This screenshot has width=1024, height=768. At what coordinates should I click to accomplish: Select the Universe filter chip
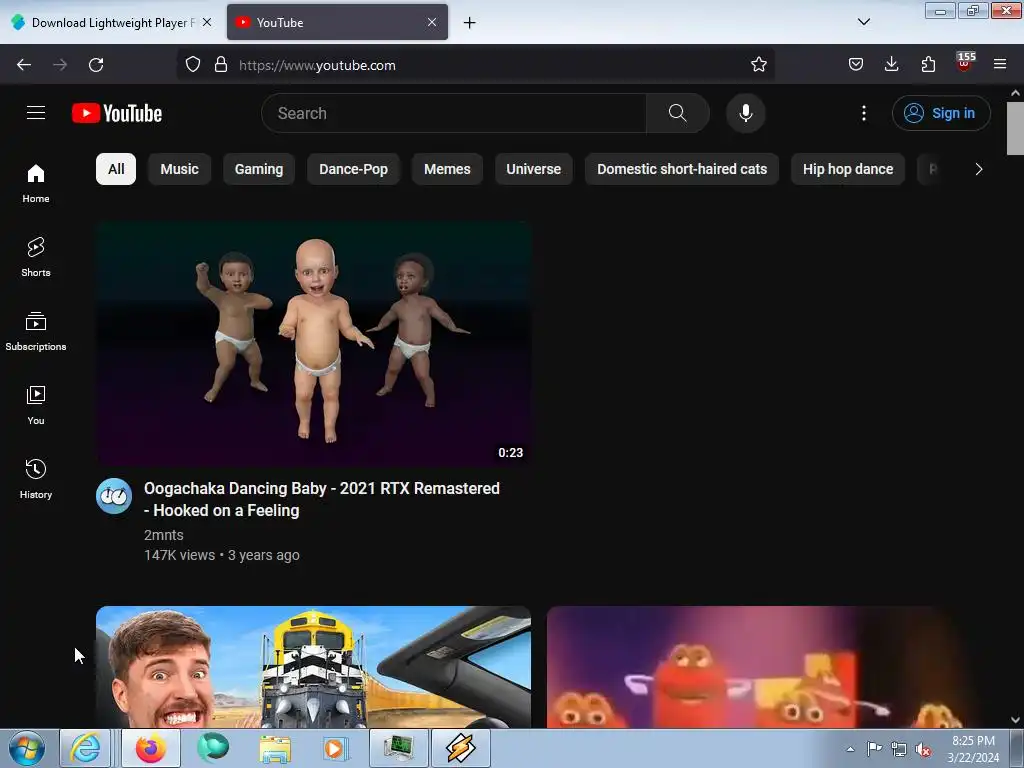pyautogui.click(x=534, y=169)
